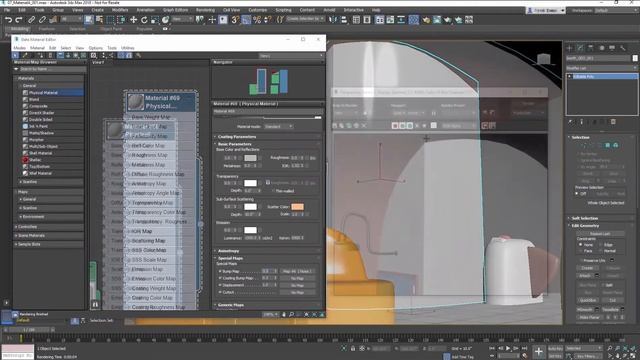Select the Edge constraint radio button
The image size is (640, 360).
(x=601, y=244)
